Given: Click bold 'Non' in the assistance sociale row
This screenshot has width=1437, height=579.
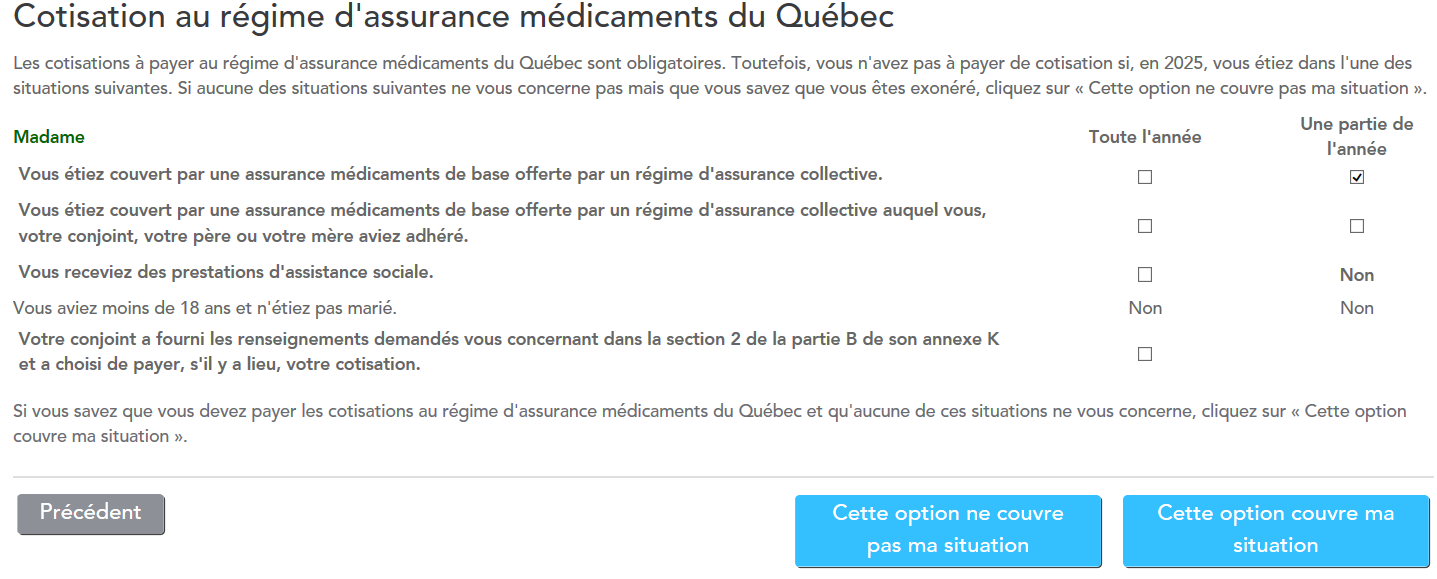Looking at the screenshot, I should (1356, 275).
